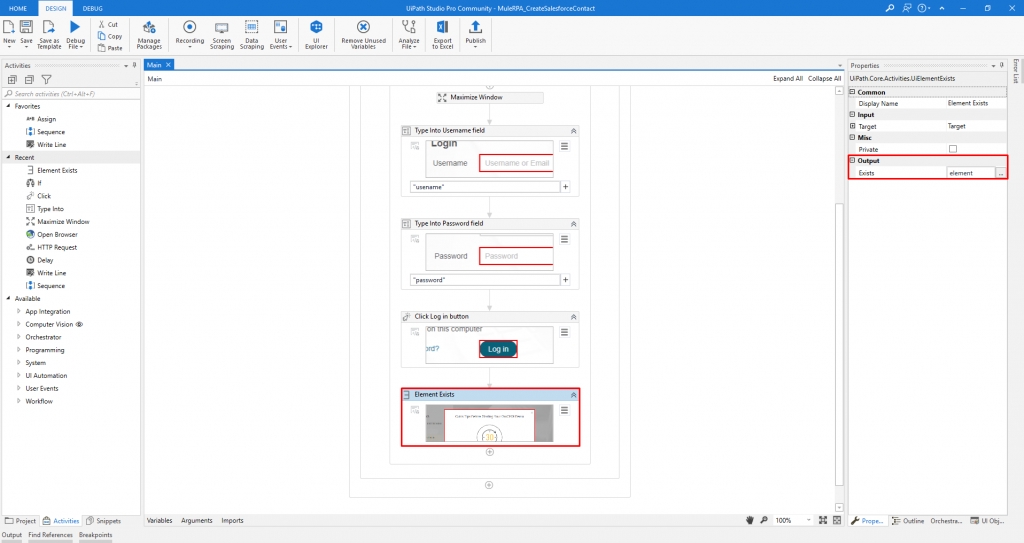This screenshot has height=543, width=1024.
Task: Switch to the Project panel tab
Action: [x=21, y=521]
